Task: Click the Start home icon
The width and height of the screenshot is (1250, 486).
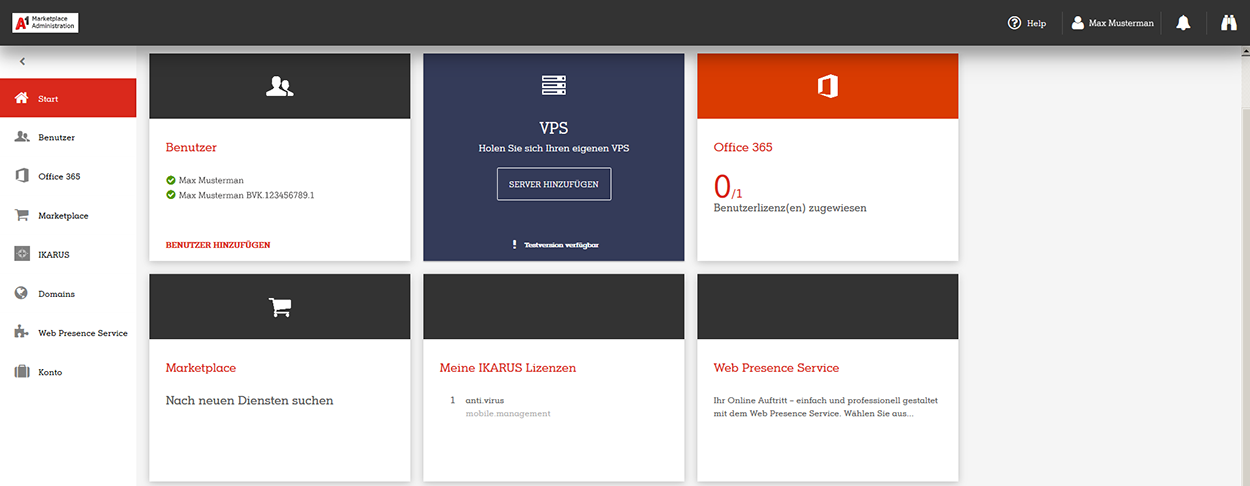Action: [x=21, y=98]
